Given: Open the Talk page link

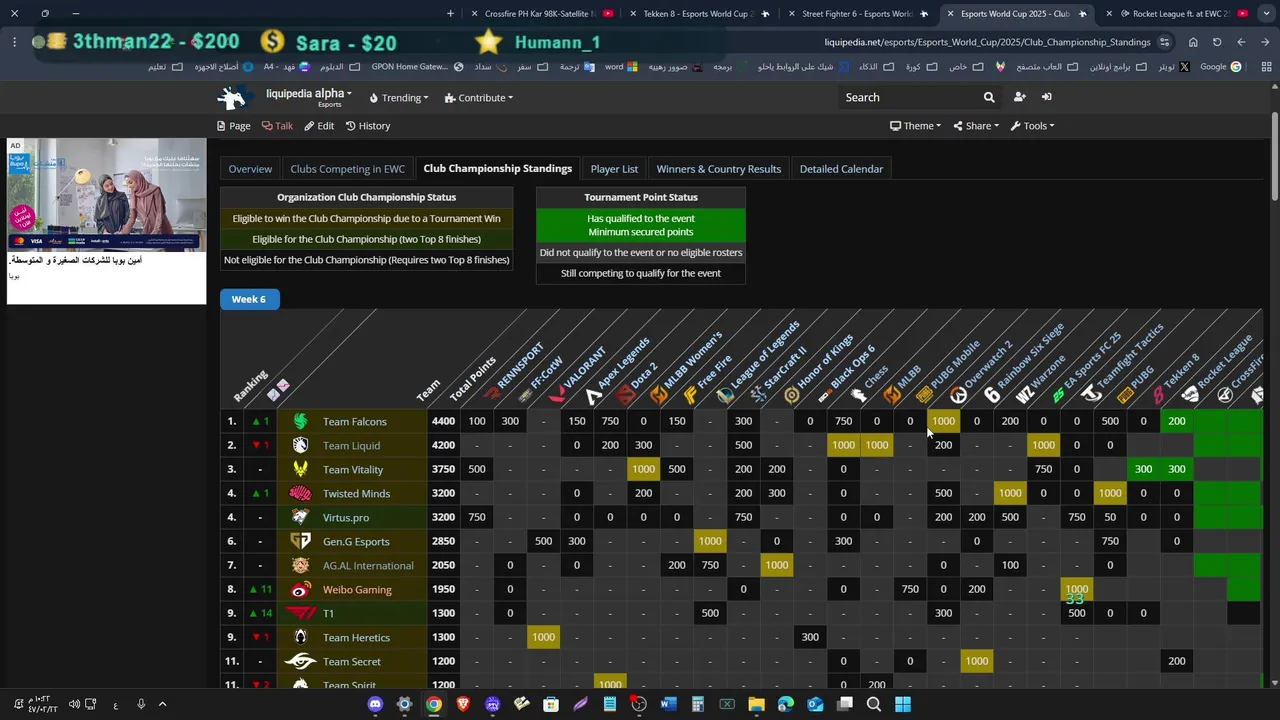Looking at the screenshot, I should click(277, 126).
